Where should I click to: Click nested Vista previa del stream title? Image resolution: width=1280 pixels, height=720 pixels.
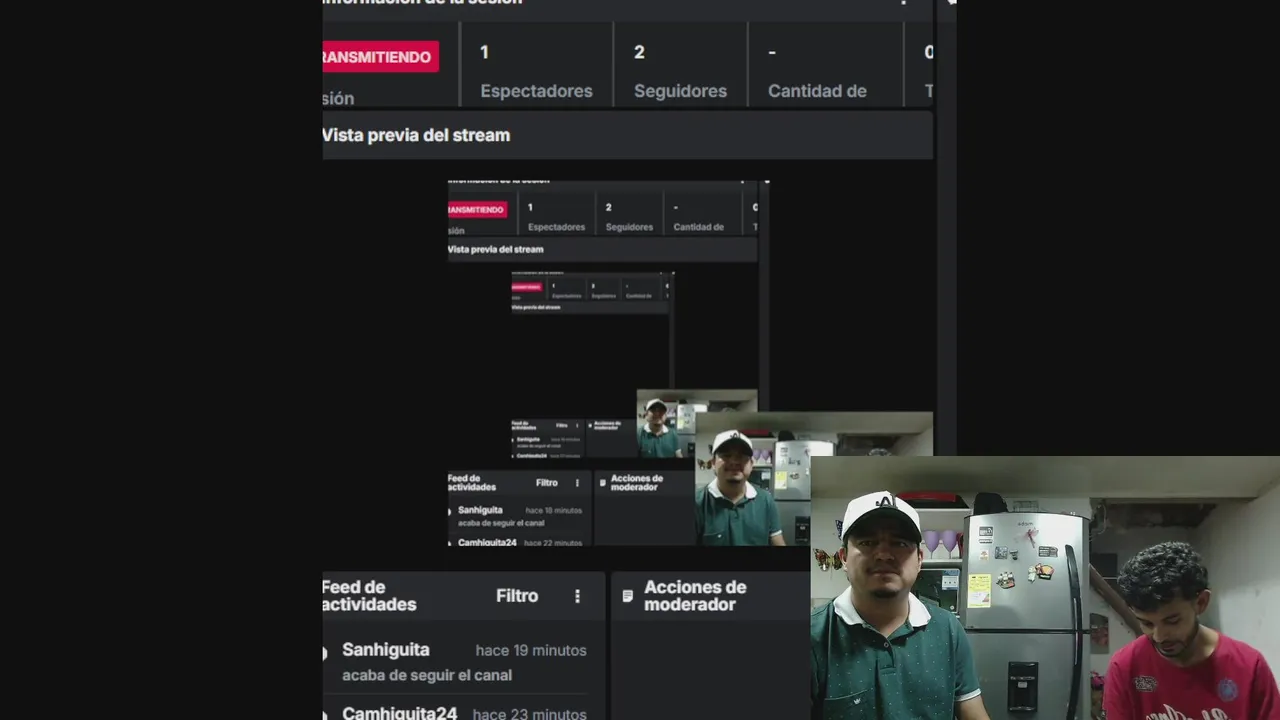495,249
